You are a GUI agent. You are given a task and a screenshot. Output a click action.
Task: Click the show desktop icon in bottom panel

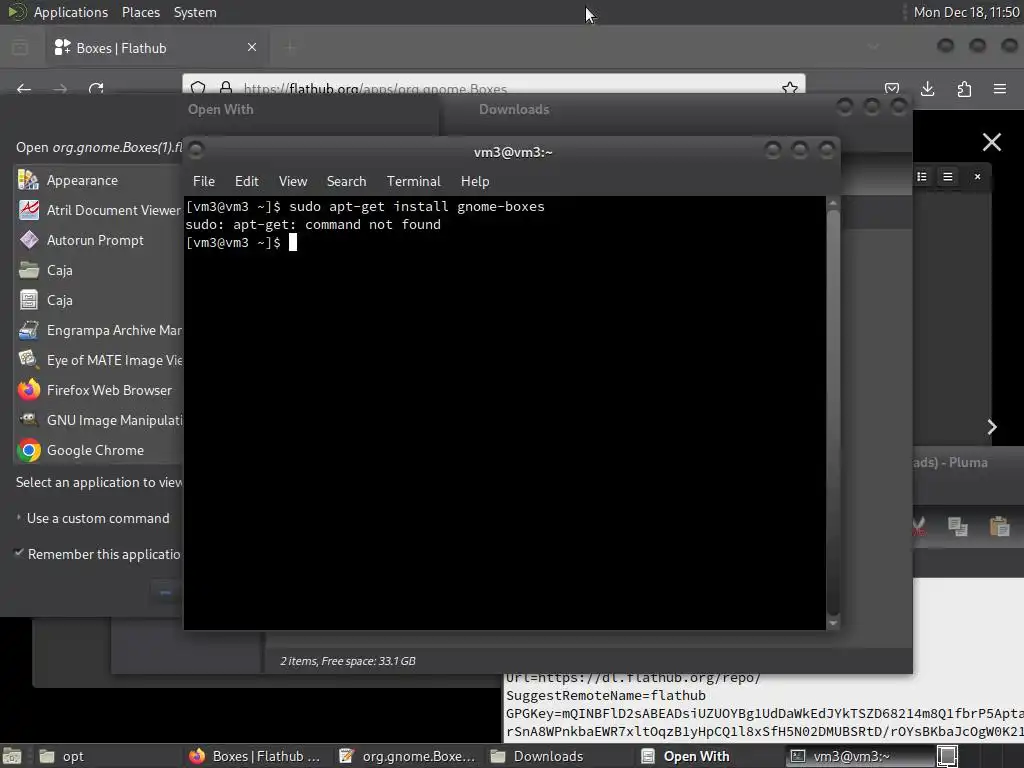pos(12,756)
